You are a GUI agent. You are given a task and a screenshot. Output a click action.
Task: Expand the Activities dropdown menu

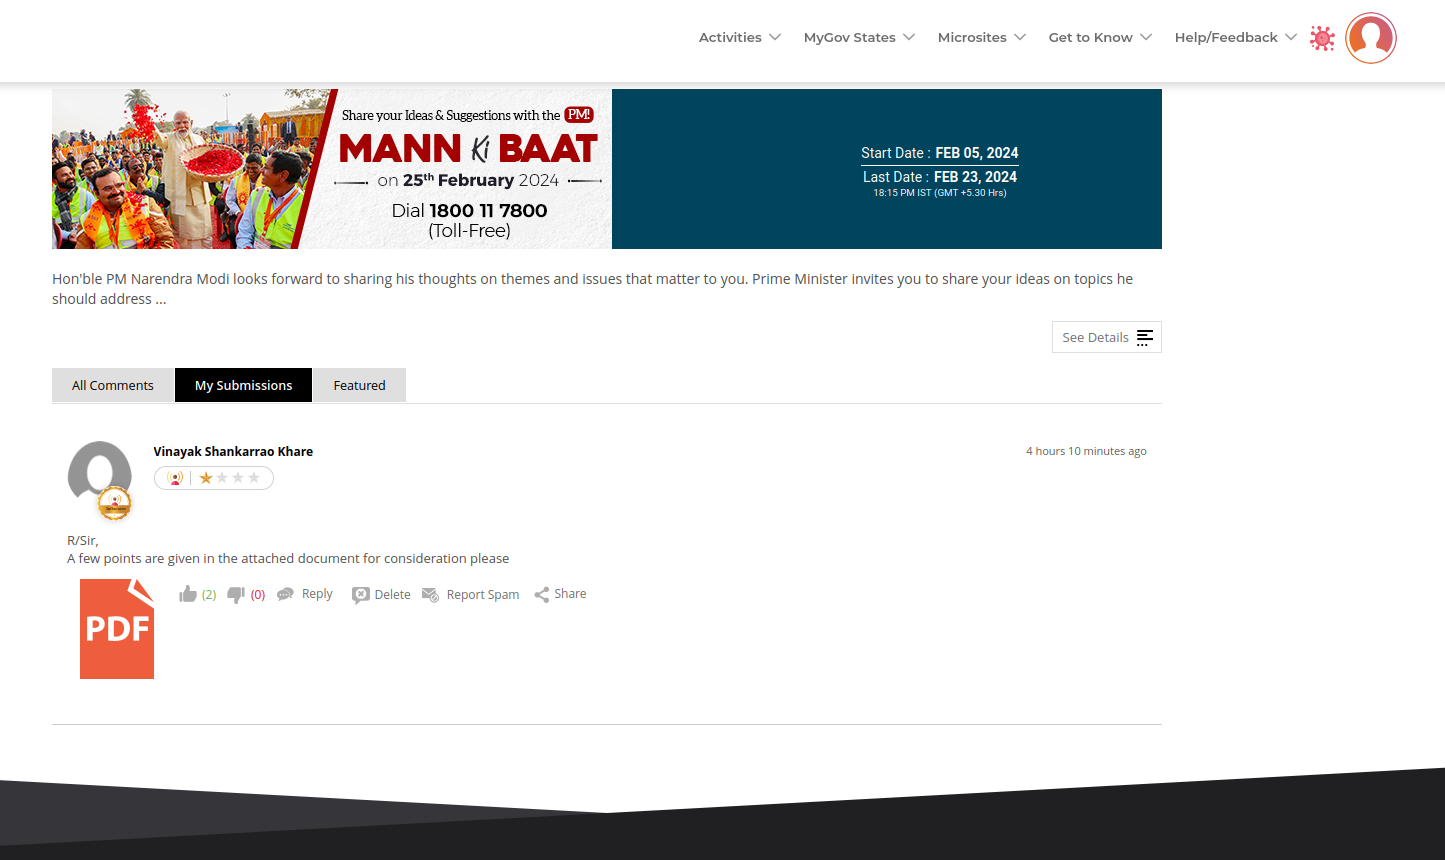click(x=739, y=37)
